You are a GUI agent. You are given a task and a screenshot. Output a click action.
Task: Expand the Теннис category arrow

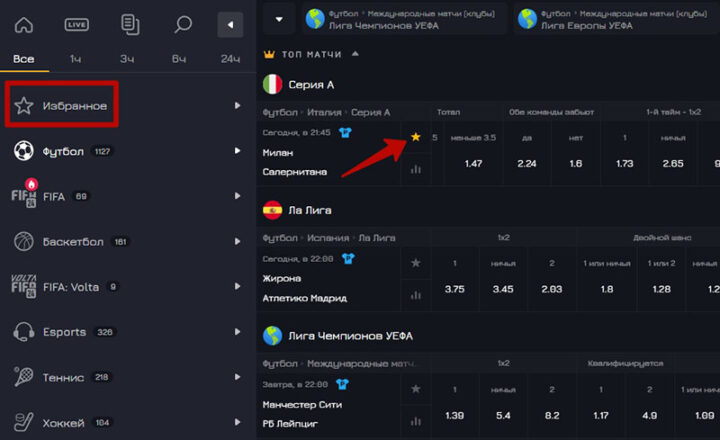tap(237, 377)
